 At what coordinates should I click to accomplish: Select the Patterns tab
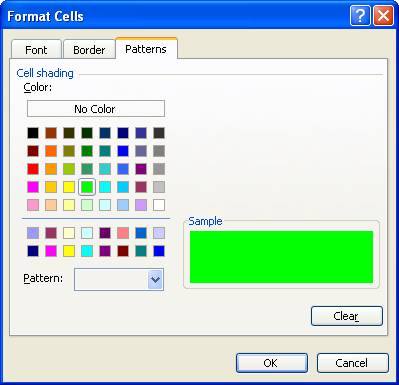146,49
